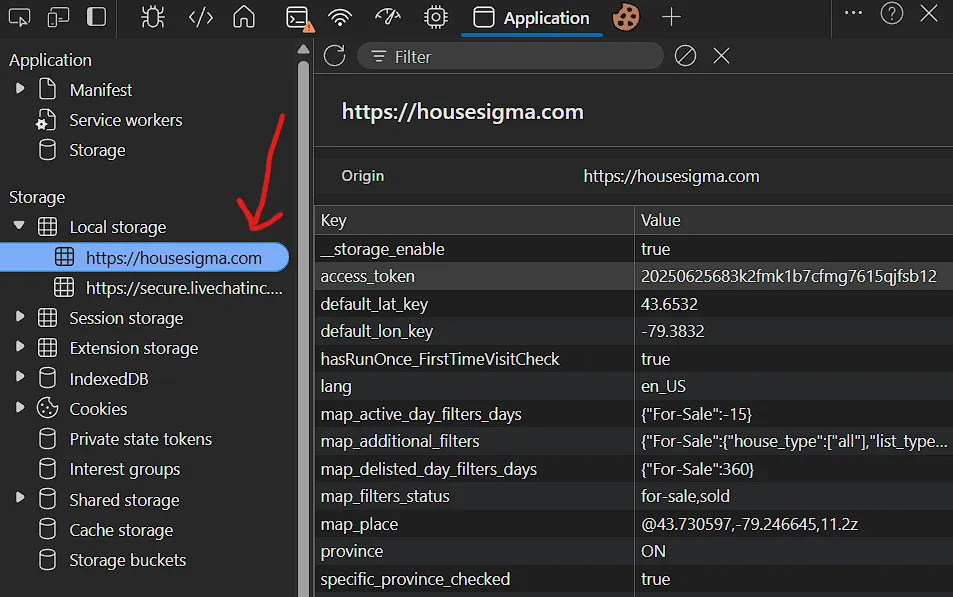This screenshot has height=597, width=953.
Task: Open the Performance gauge tool
Action: point(387,17)
